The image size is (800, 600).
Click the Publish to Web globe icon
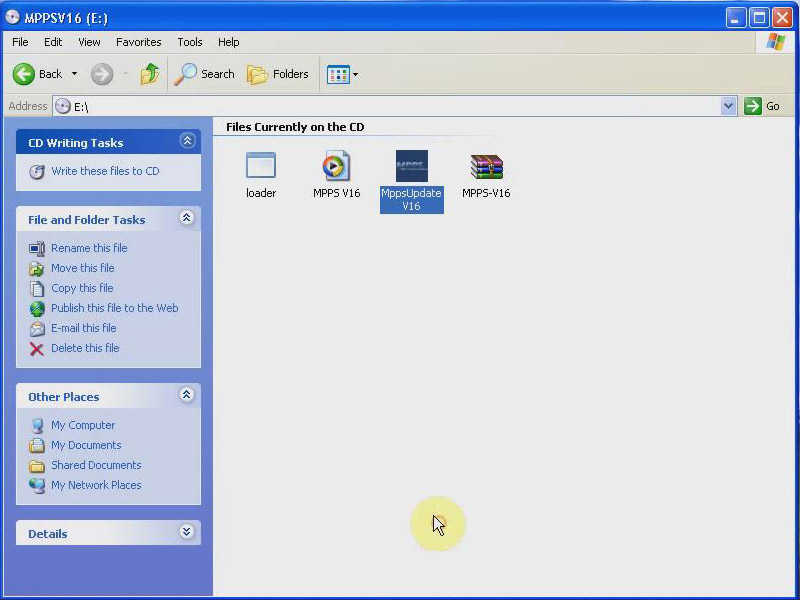coord(37,309)
